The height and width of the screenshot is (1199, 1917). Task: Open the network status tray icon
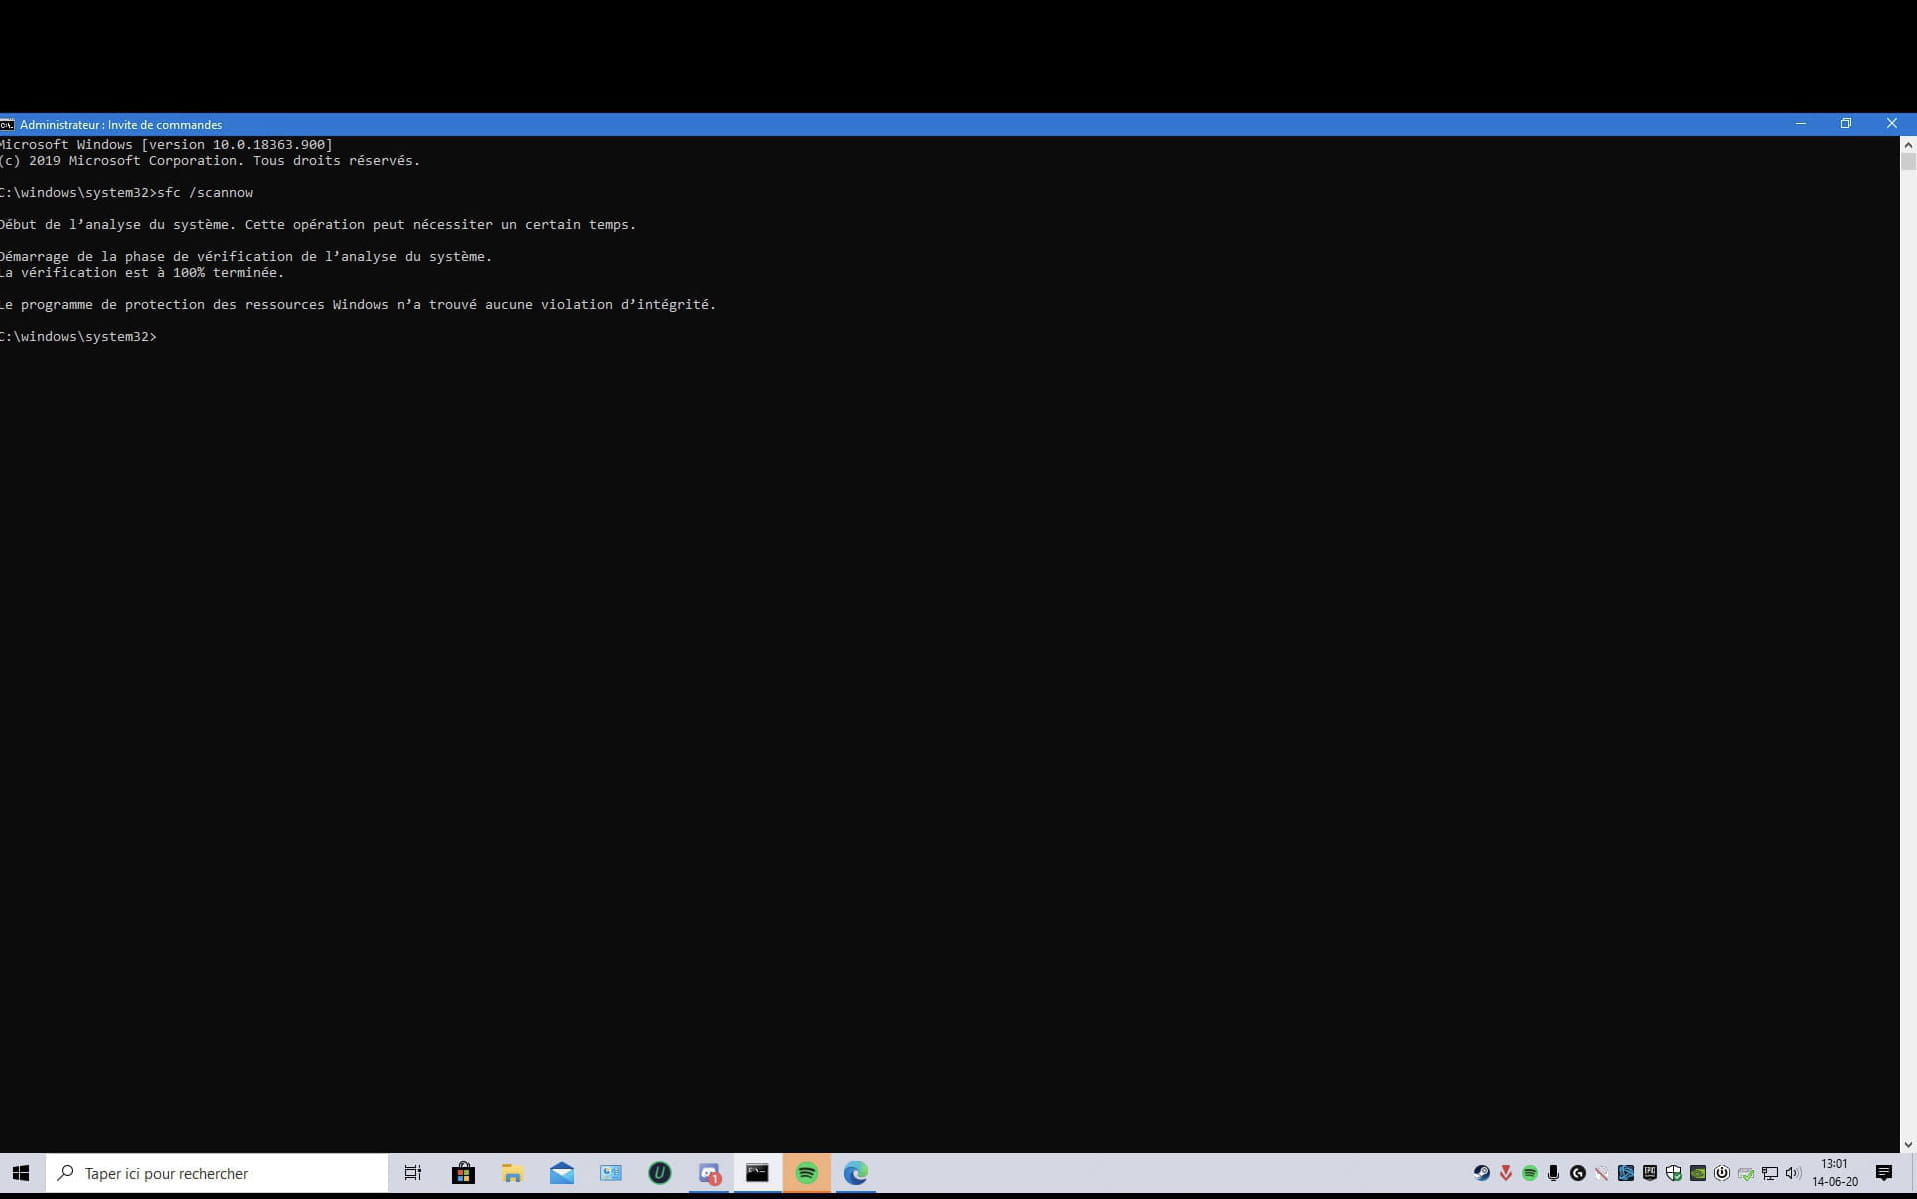(x=1769, y=1173)
